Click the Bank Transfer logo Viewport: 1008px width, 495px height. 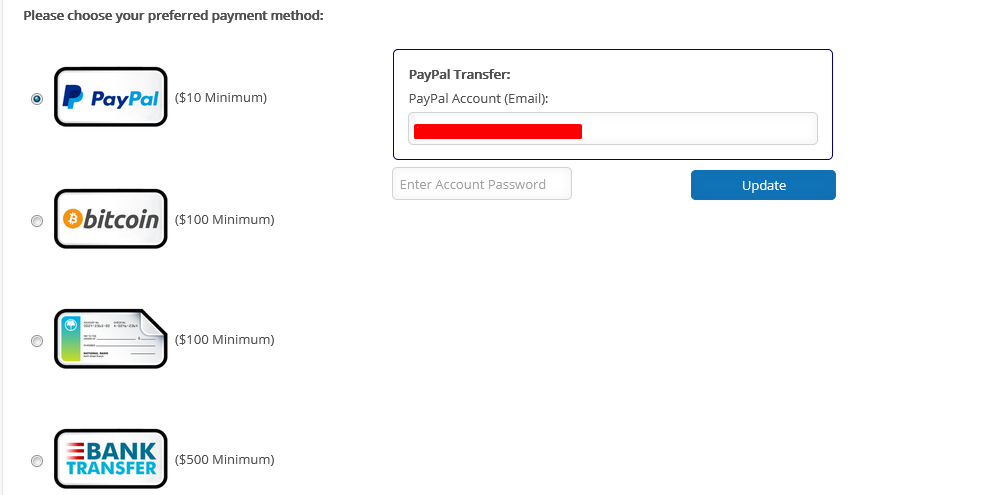point(110,459)
